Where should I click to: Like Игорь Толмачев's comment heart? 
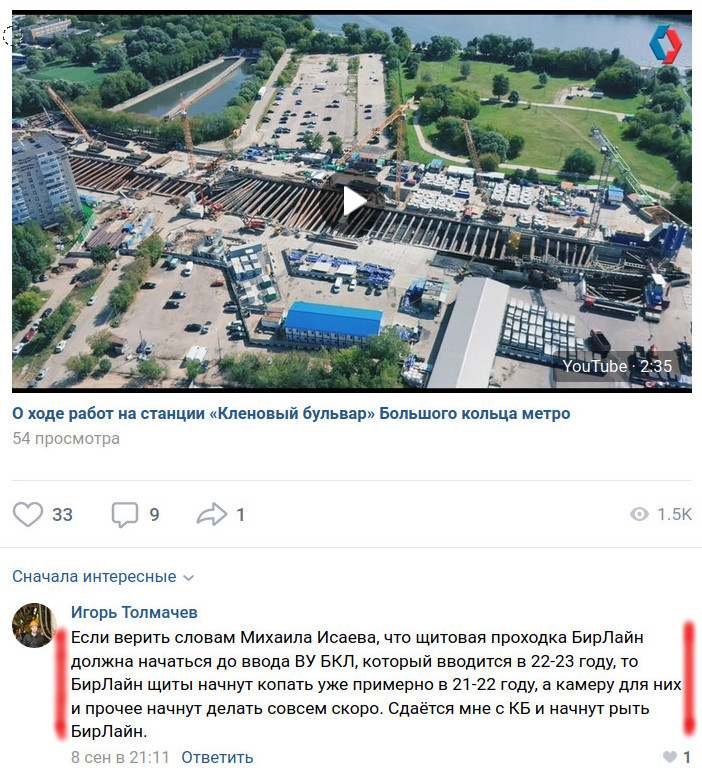point(669,757)
